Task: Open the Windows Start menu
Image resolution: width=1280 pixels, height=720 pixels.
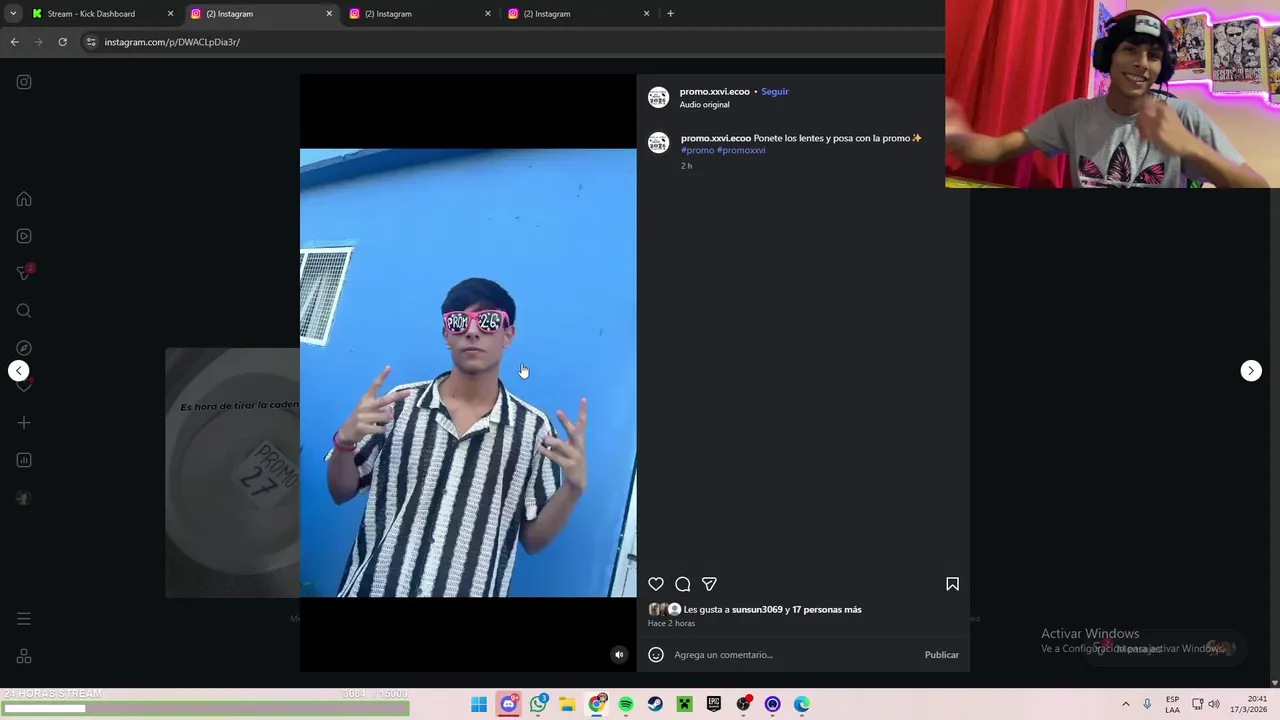Action: pos(479,704)
